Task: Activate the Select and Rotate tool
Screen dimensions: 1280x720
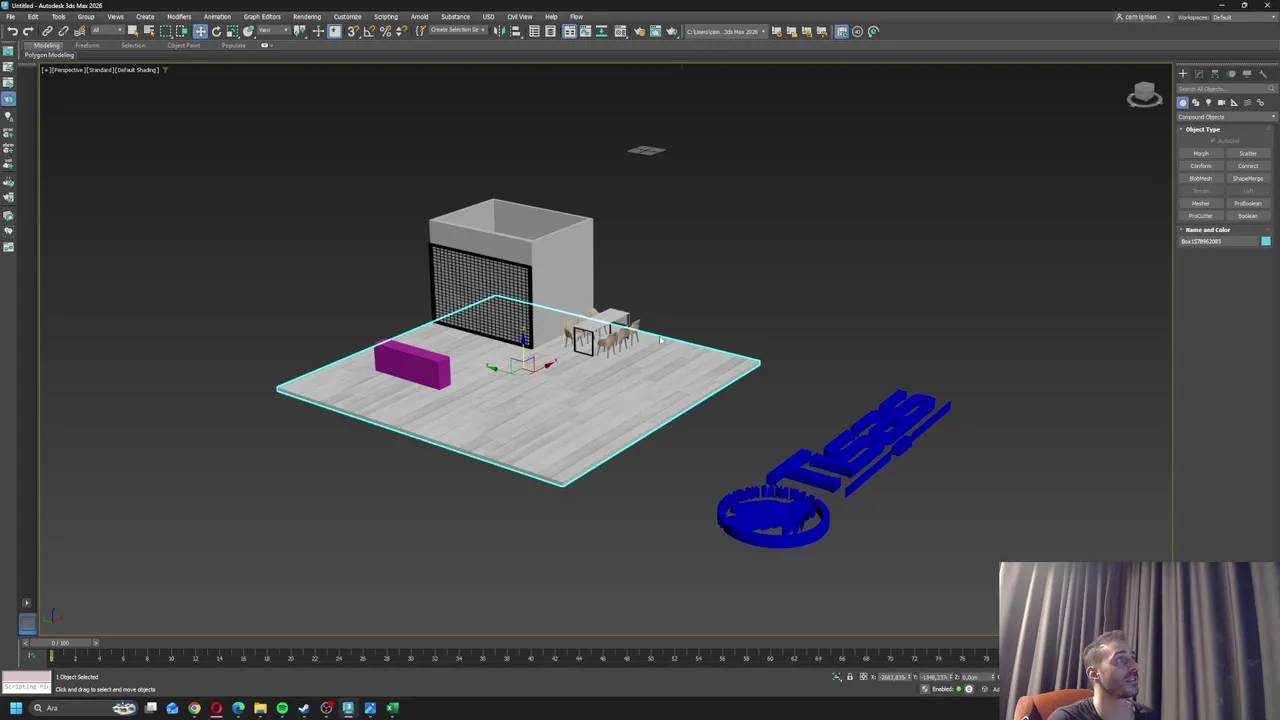Action: [x=216, y=31]
